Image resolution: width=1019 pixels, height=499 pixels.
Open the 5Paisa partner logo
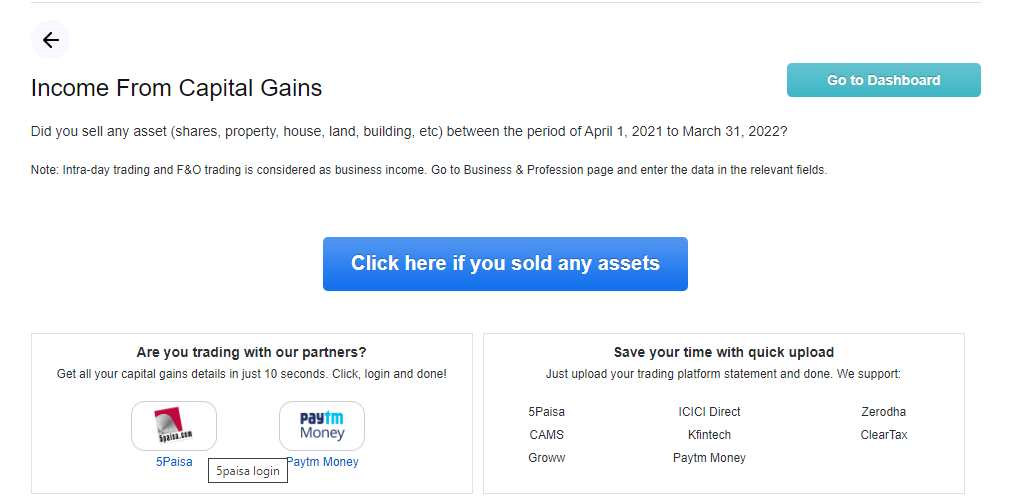(x=174, y=426)
